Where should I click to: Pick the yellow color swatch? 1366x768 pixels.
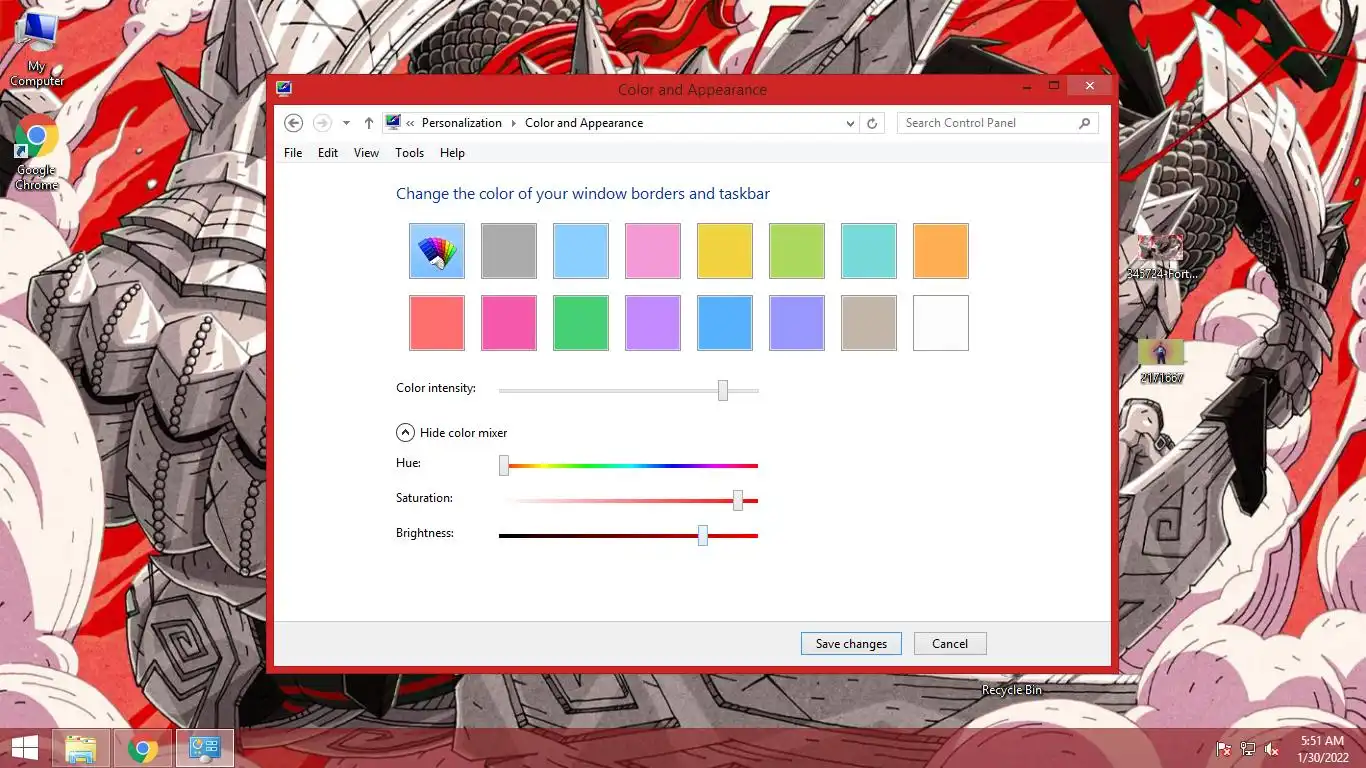[x=725, y=251]
